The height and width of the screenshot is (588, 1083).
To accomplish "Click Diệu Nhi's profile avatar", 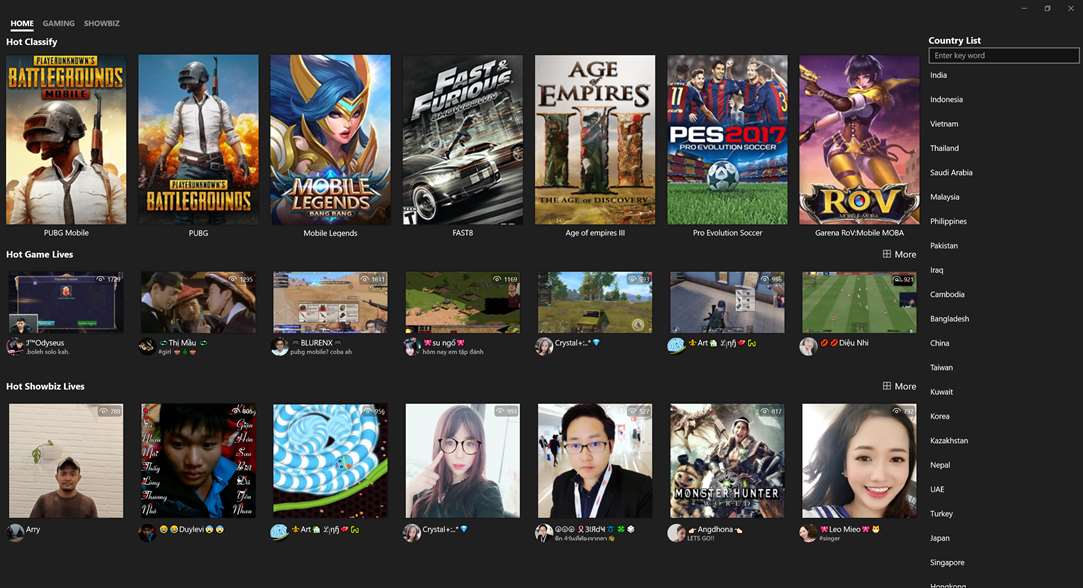I will coord(808,346).
